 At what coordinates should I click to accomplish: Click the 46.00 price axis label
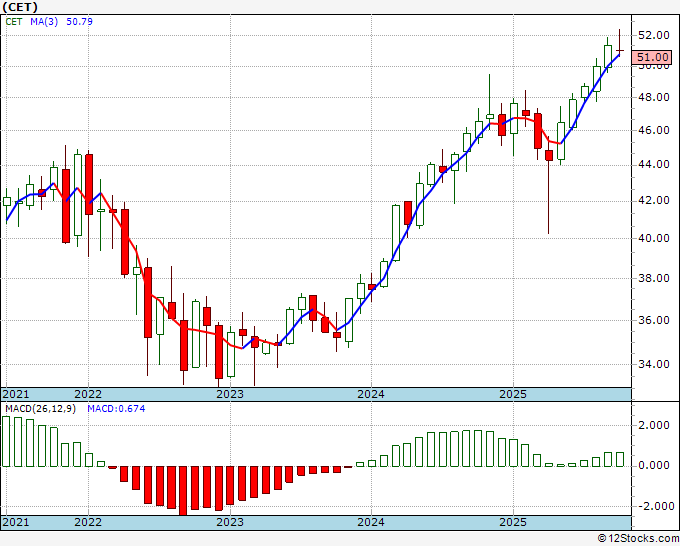coord(653,130)
